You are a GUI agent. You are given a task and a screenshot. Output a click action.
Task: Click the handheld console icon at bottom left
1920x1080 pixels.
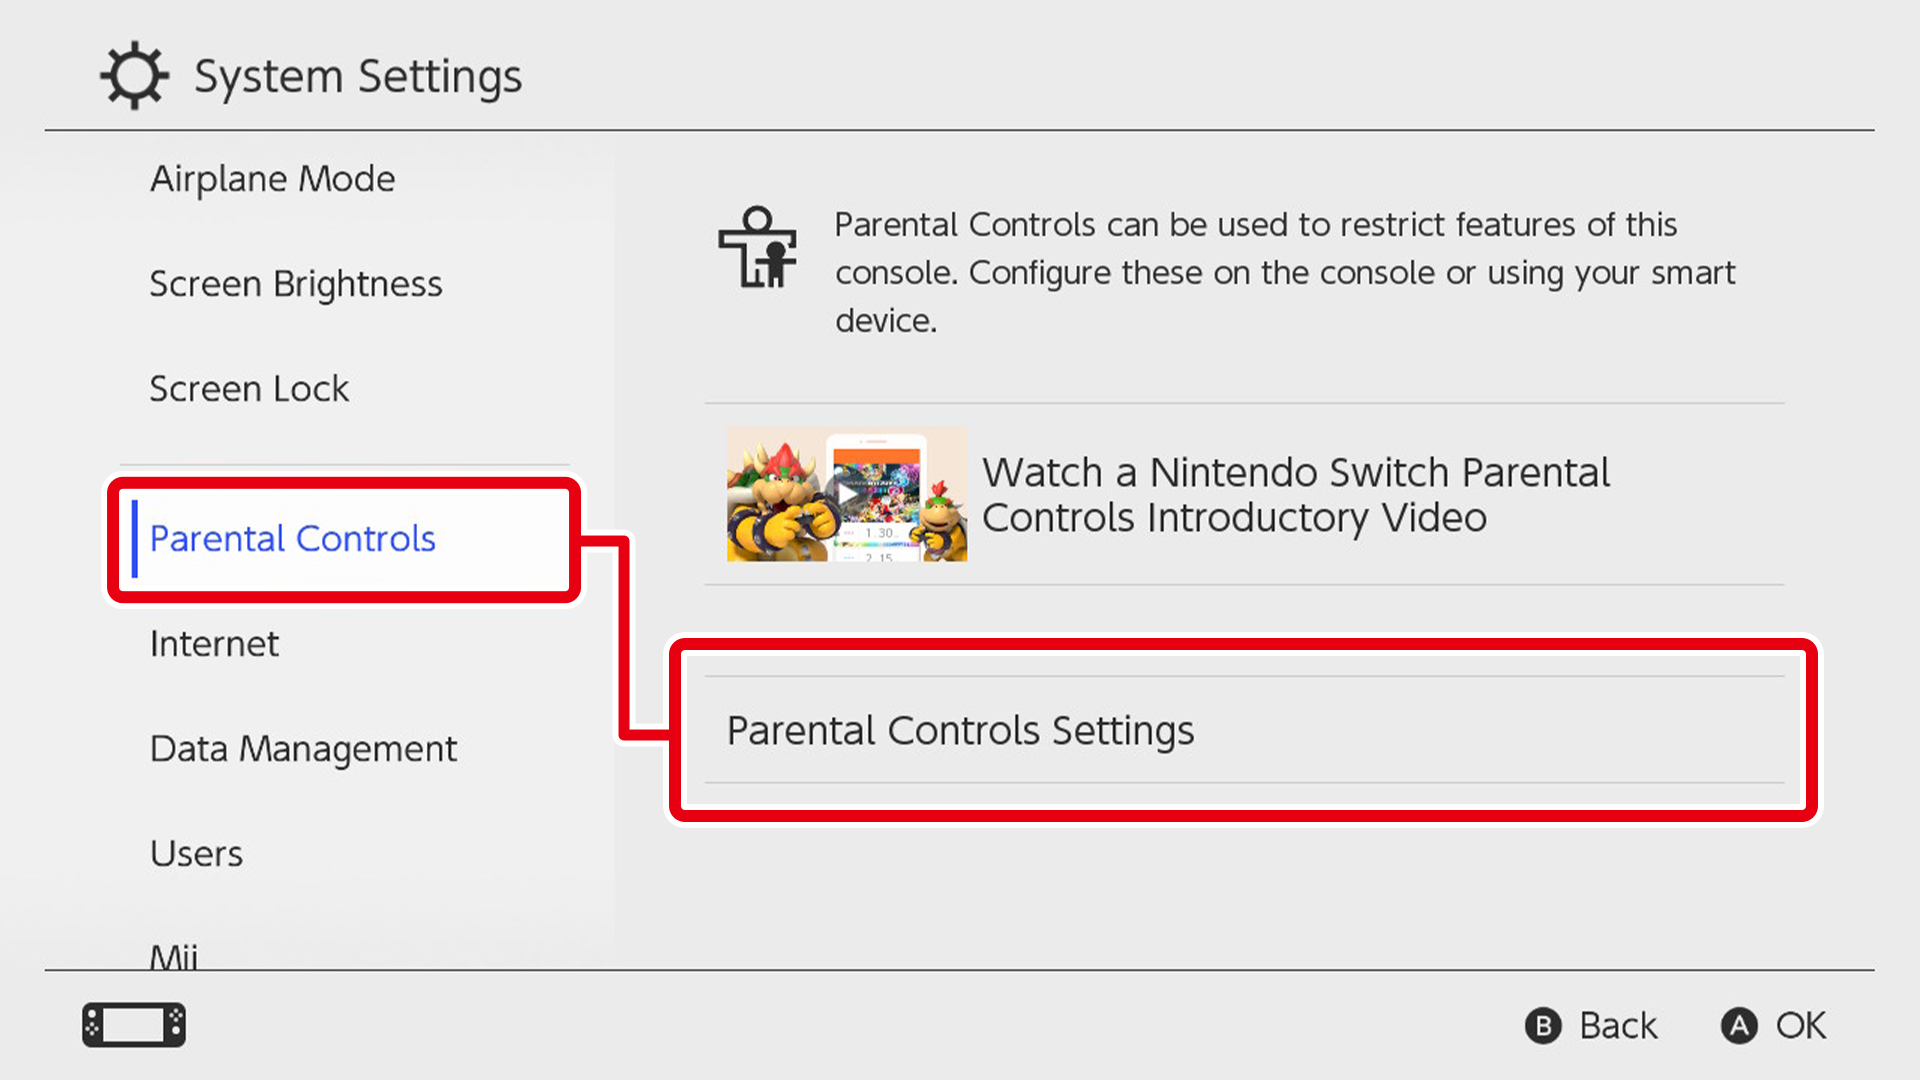click(134, 1025)
